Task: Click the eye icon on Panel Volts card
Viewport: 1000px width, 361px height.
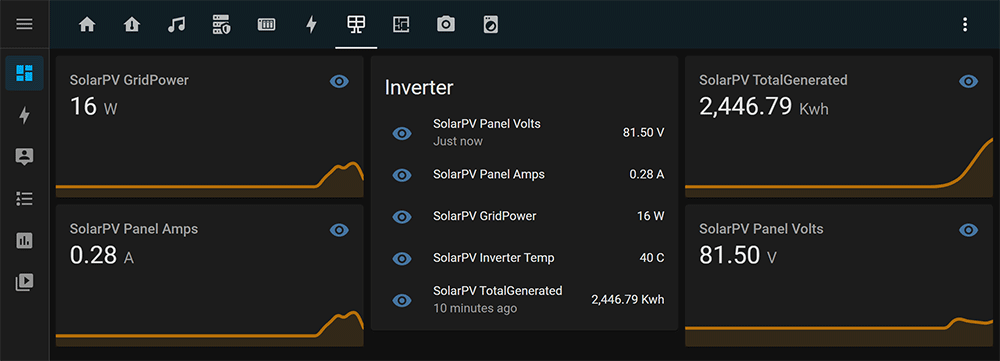Action: 968,230
